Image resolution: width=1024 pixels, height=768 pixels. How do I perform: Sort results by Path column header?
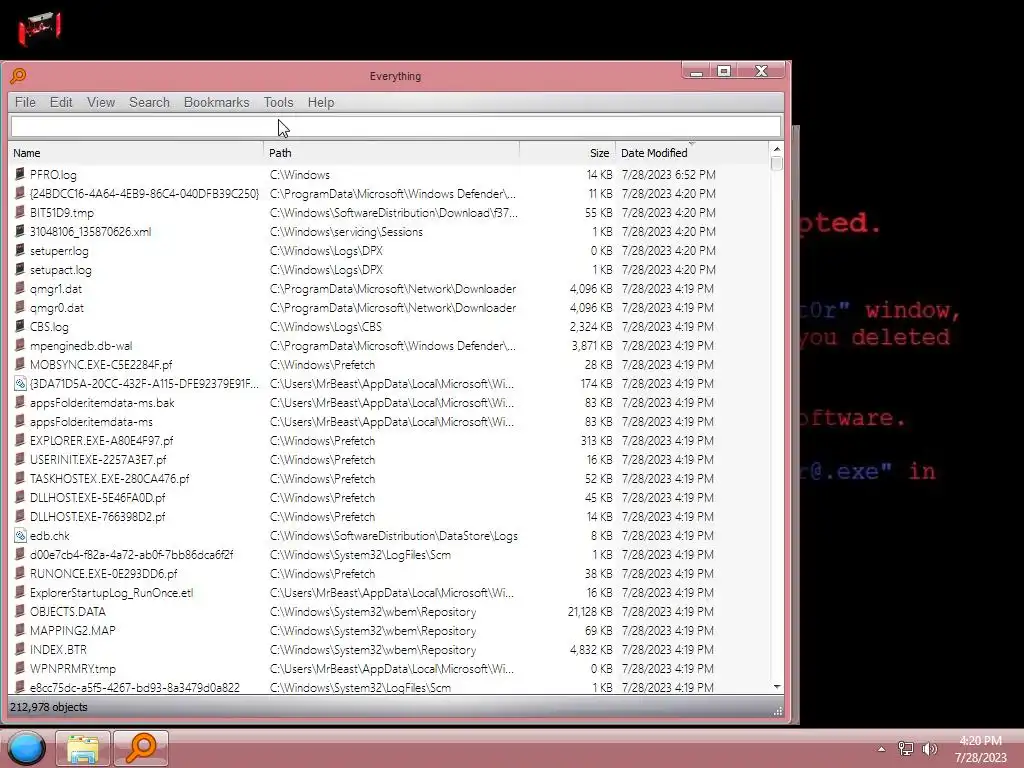click(392, 153)
